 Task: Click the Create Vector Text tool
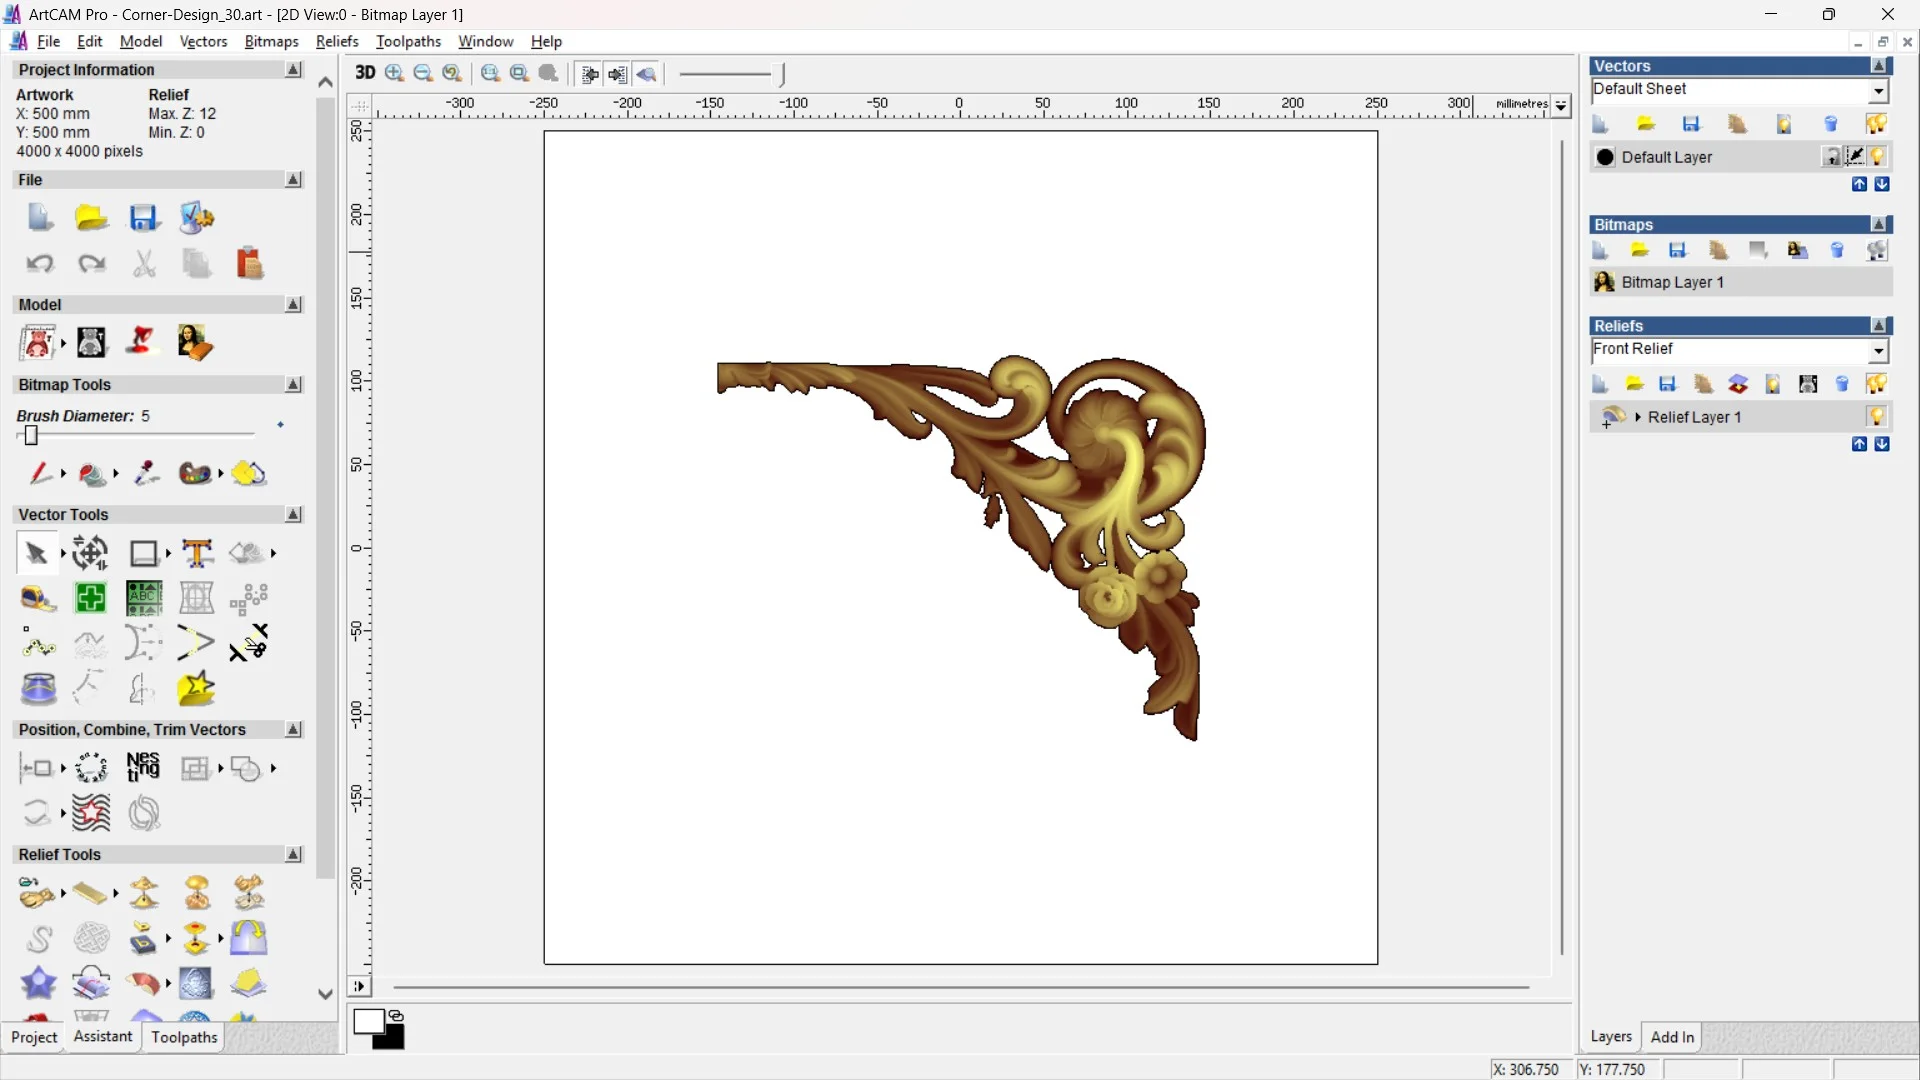point(197,553)
